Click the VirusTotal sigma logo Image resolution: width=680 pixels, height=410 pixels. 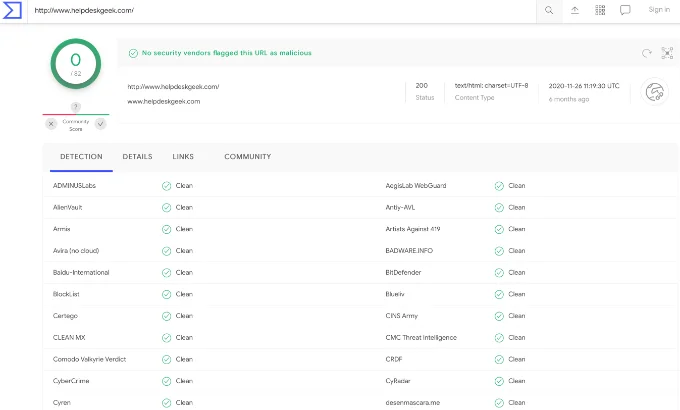[x=12, y=10]
